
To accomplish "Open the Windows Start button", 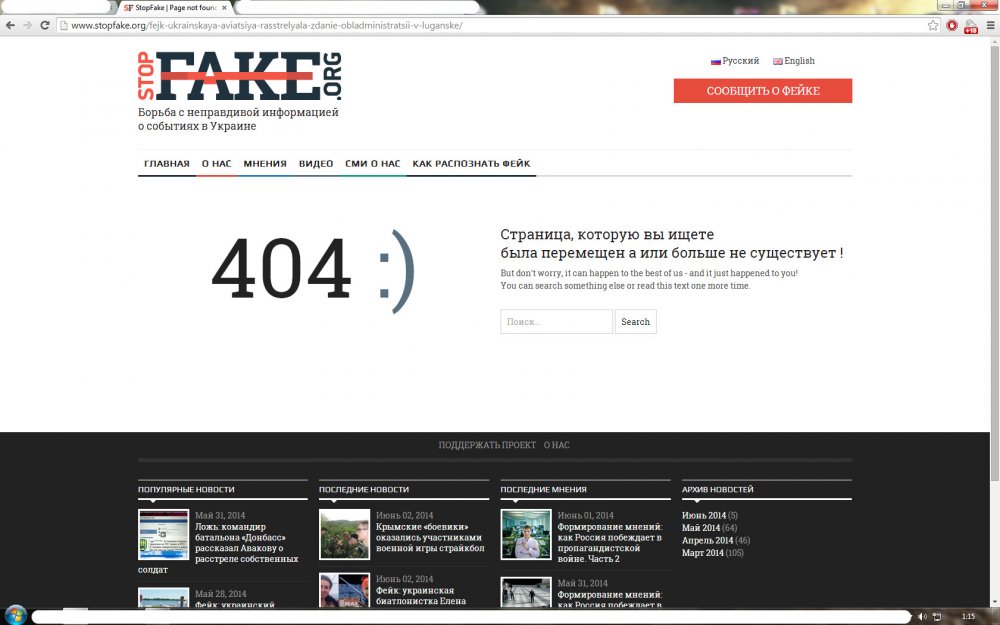I will tap(15, 614).
